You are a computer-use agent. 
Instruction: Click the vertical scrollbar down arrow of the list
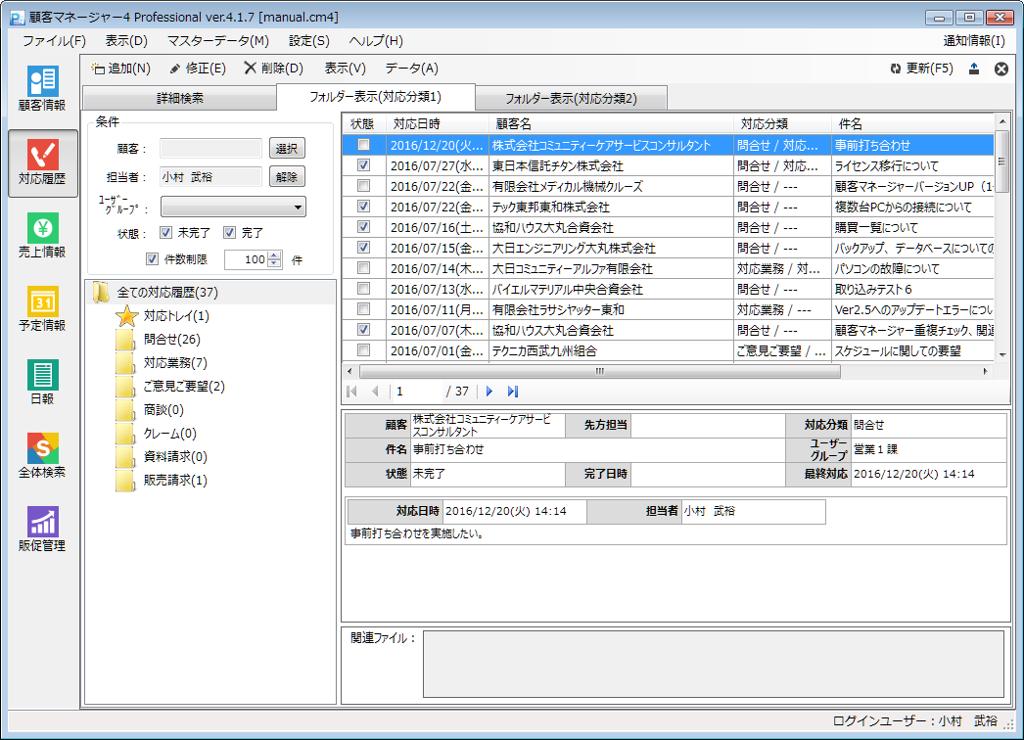pos(1002,355)
